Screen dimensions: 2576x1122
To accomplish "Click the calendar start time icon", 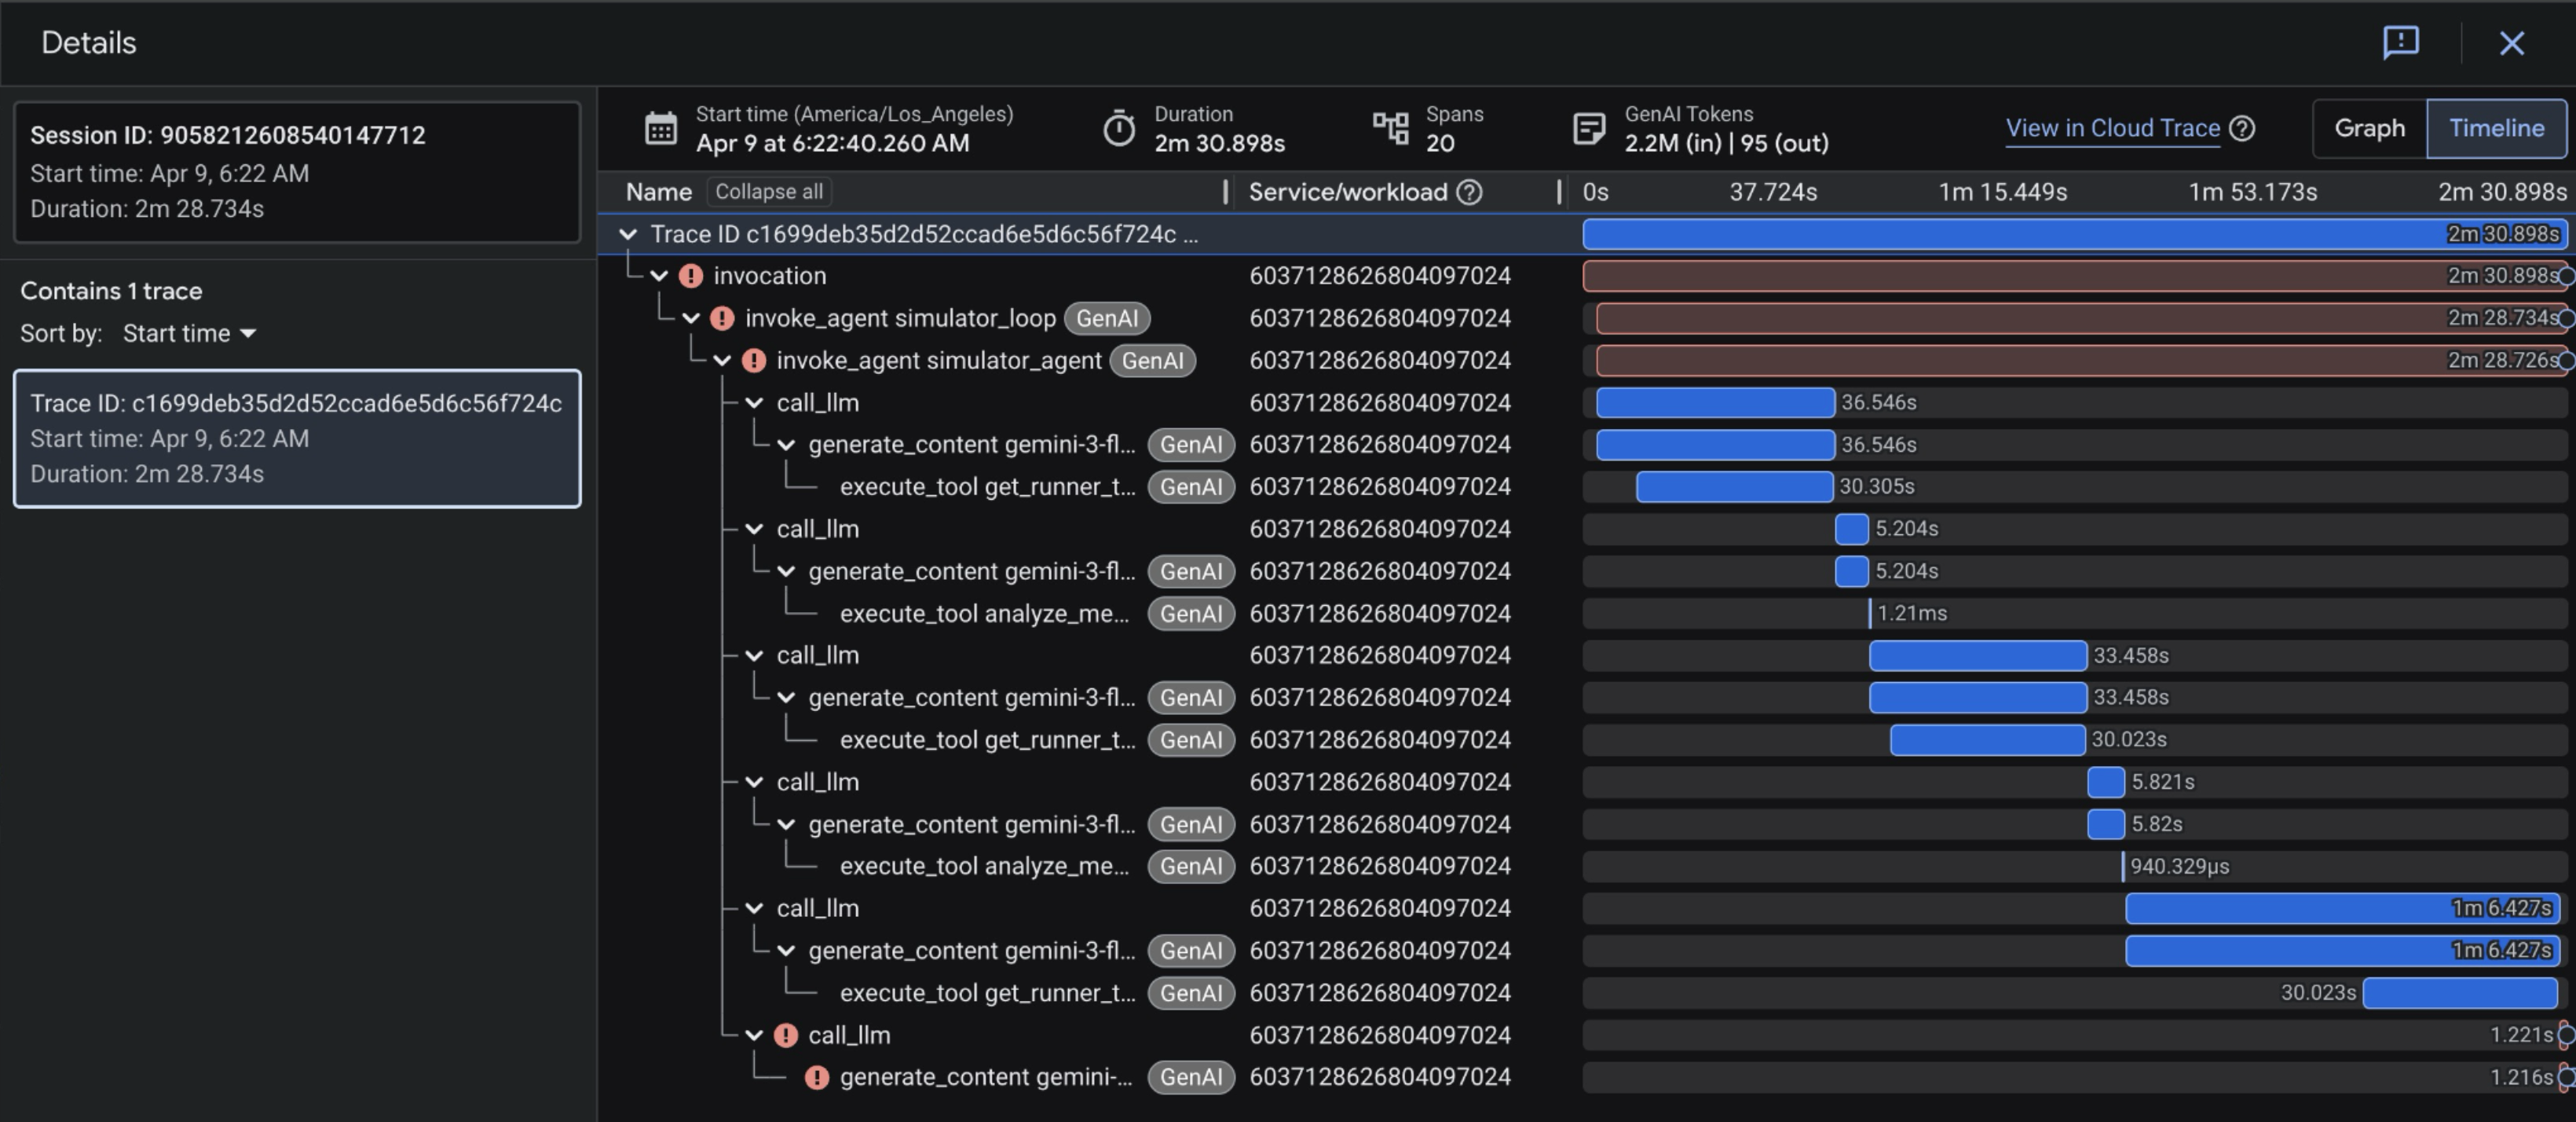I will click(x=660, y=129).
